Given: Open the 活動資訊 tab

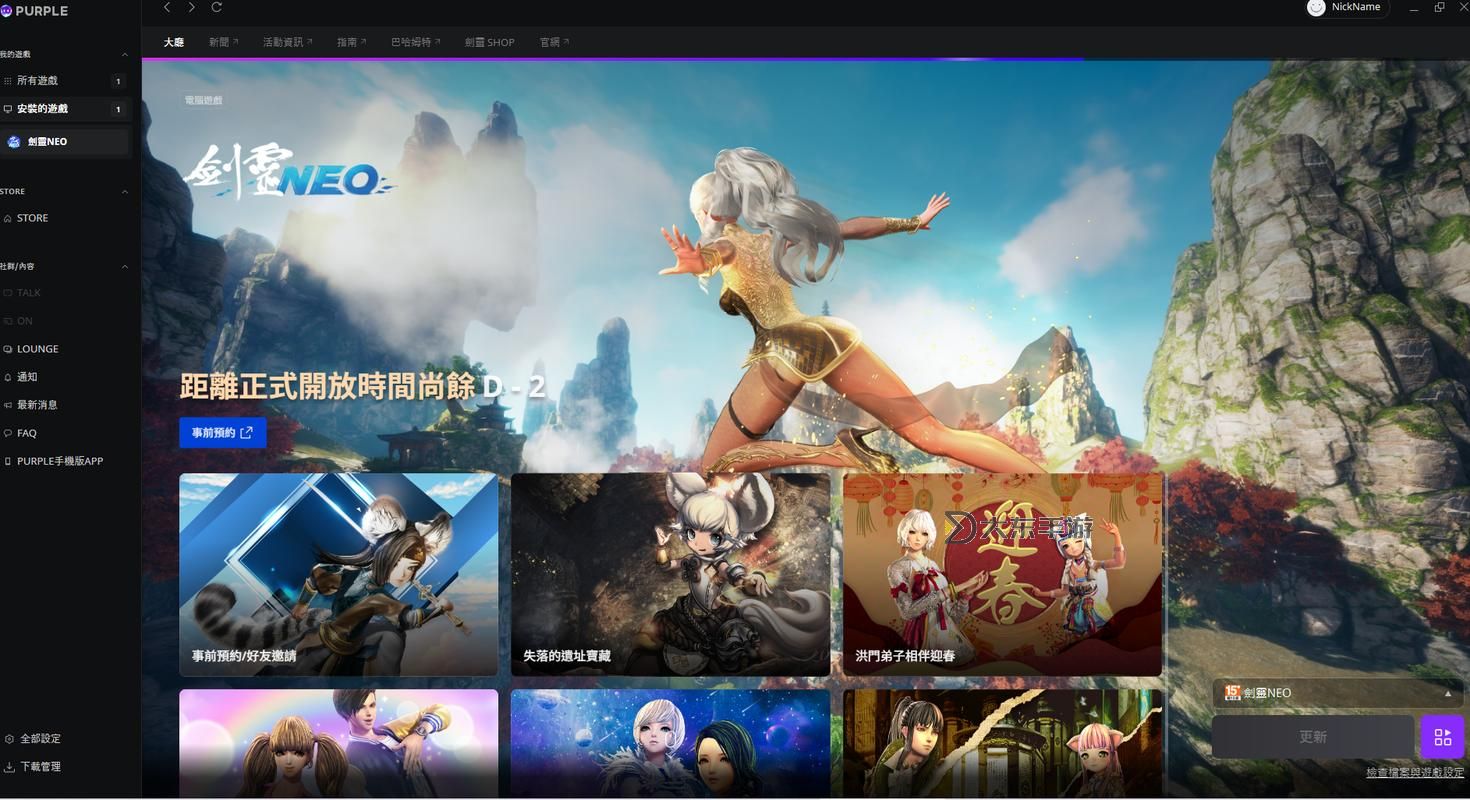Looking at the screenshot, I should tap(287, 42).
